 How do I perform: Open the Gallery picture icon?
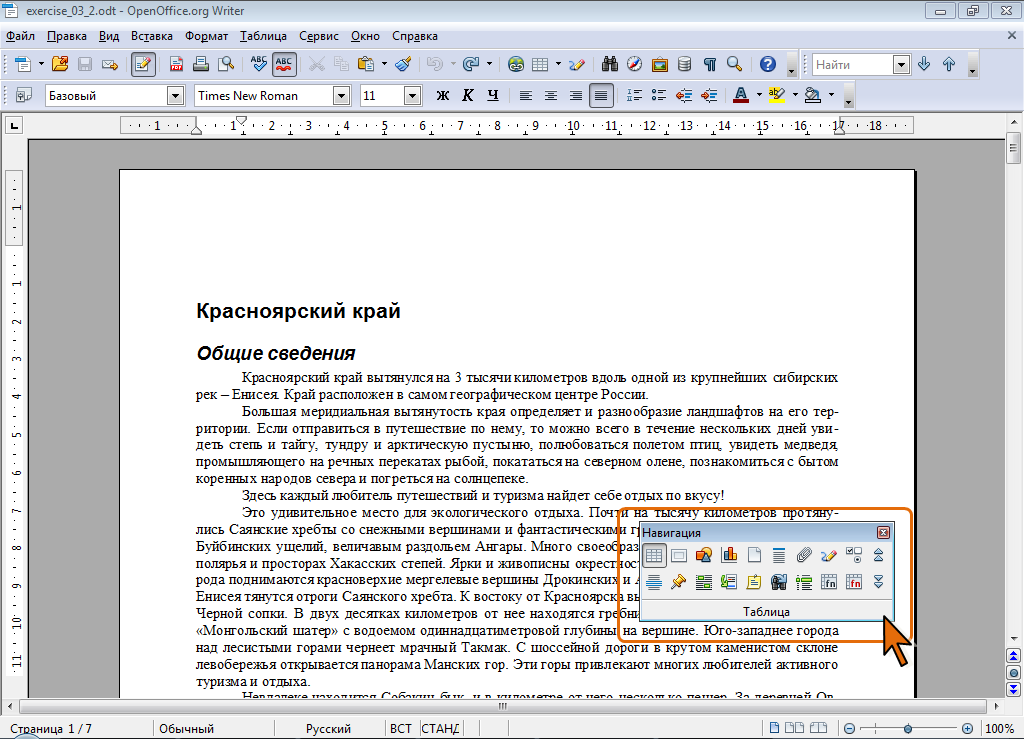[660, 64]
